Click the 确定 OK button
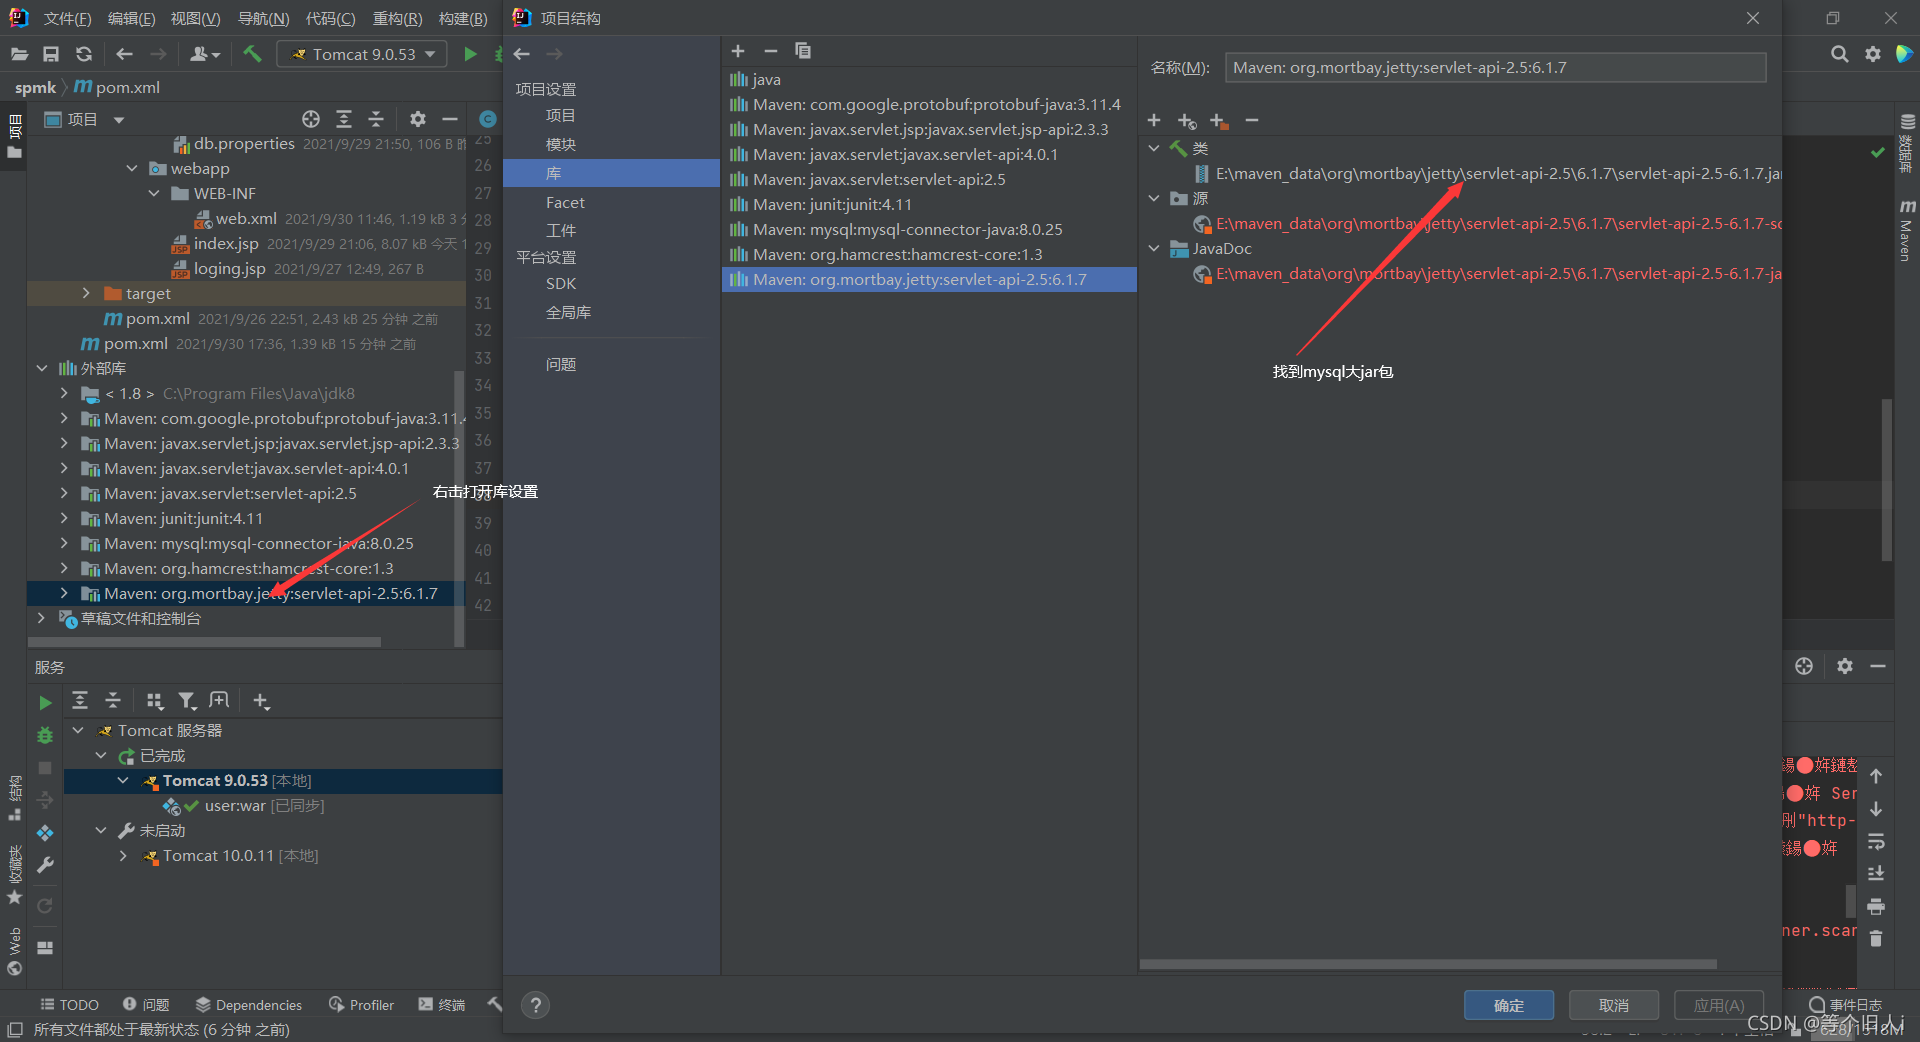Screen dimensions: 1920x1042 1508,1005
